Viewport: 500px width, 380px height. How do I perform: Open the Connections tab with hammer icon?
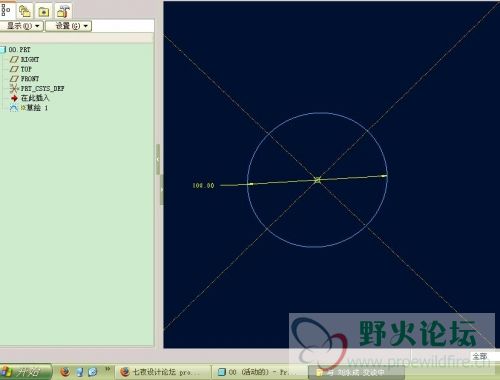coord(63,11)
